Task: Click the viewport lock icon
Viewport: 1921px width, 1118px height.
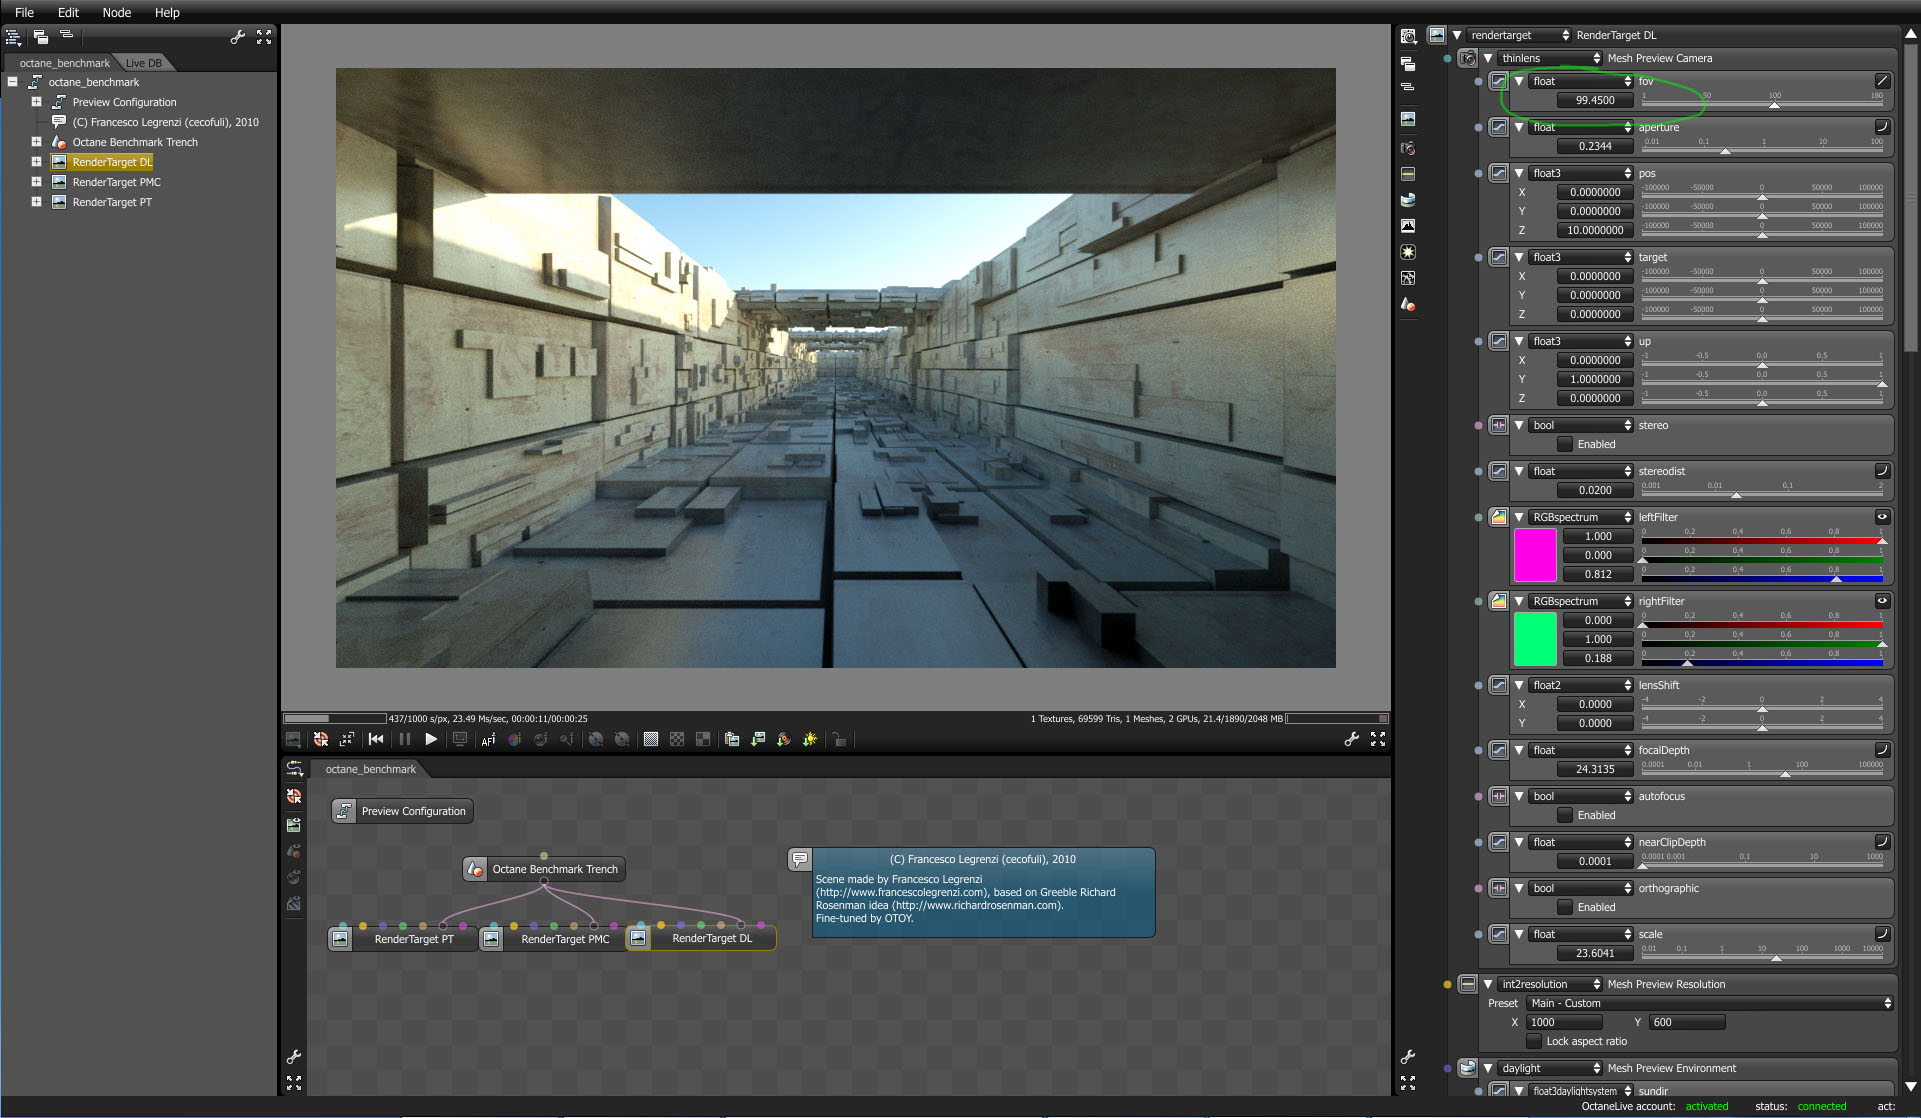Action: 839,739
